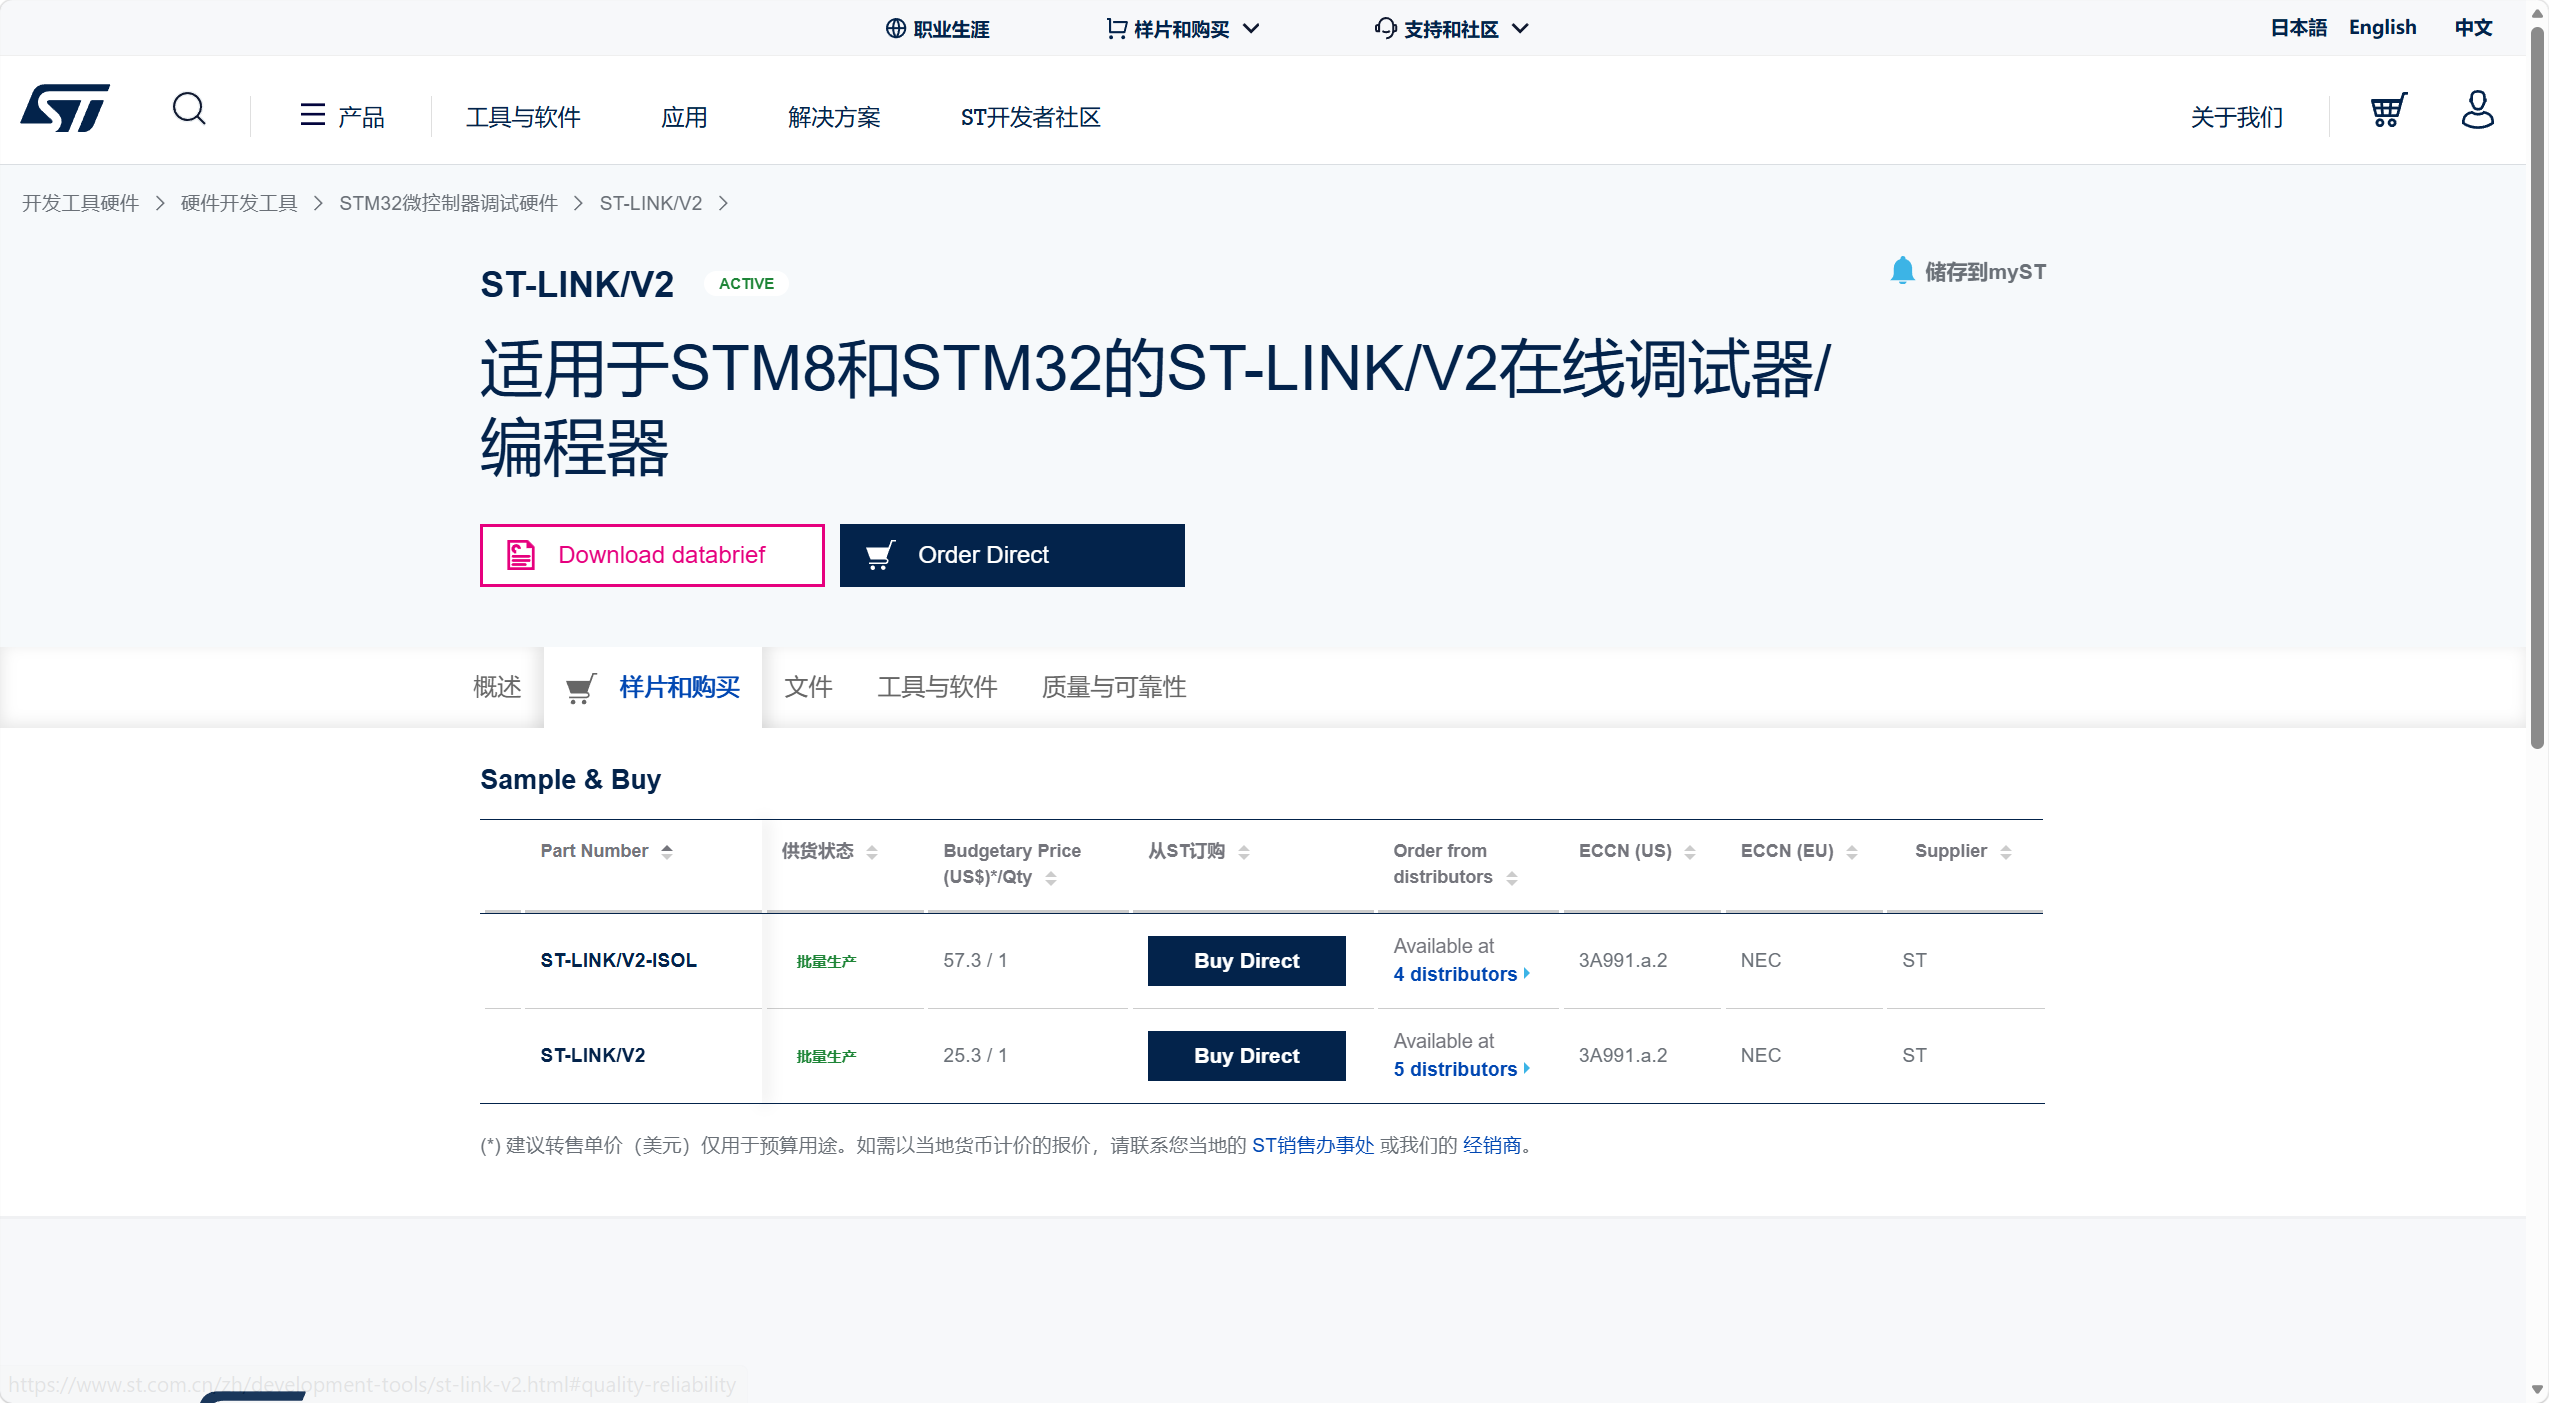Click ST-LINK/V2 part number in table
Screen dimensions: 2549x1403
point(593,1055)
